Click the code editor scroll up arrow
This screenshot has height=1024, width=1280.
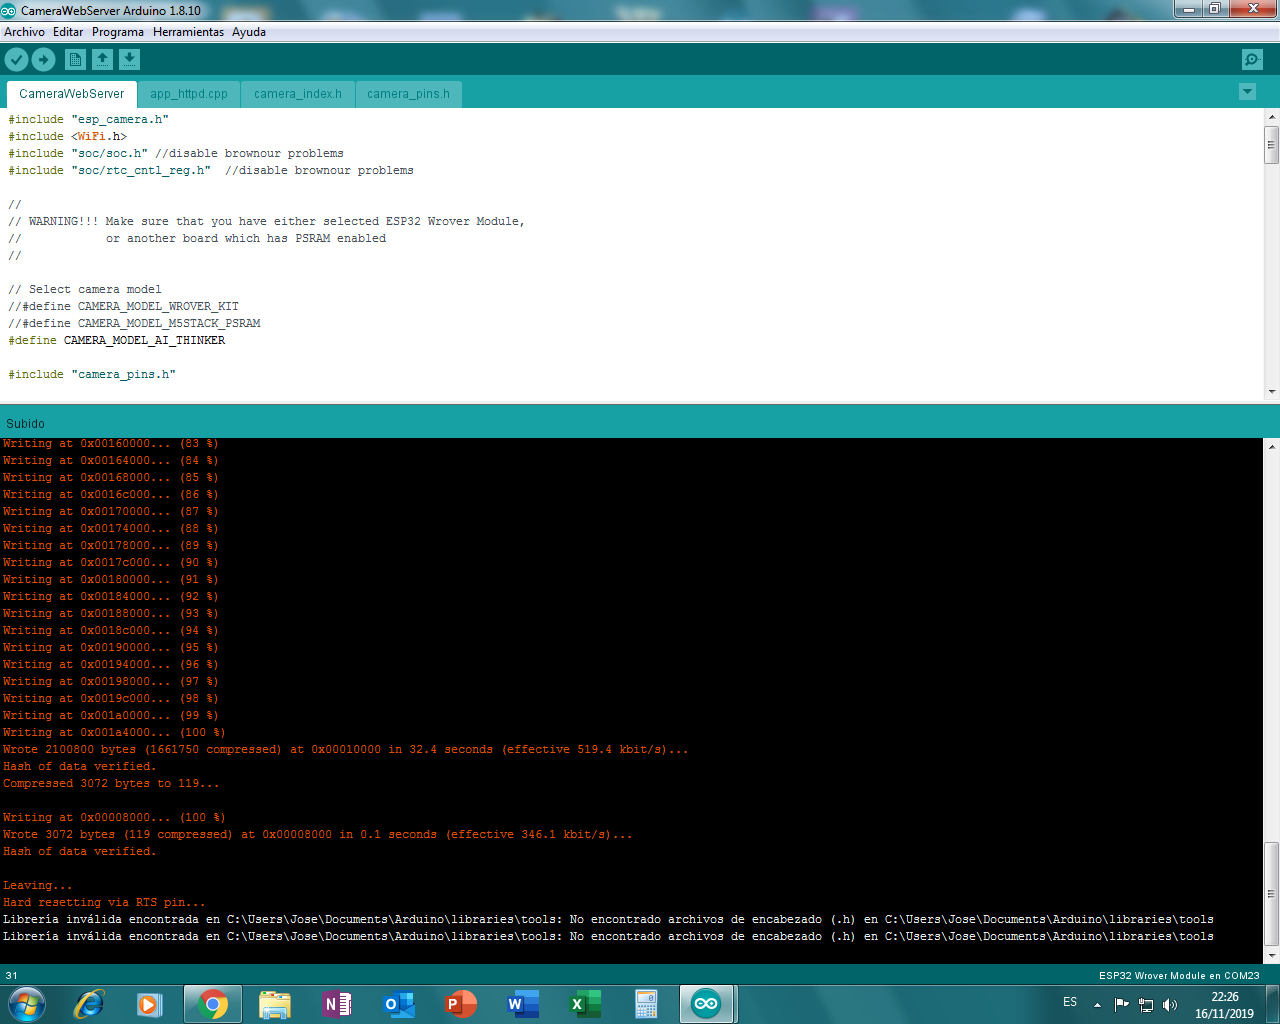1272,116
